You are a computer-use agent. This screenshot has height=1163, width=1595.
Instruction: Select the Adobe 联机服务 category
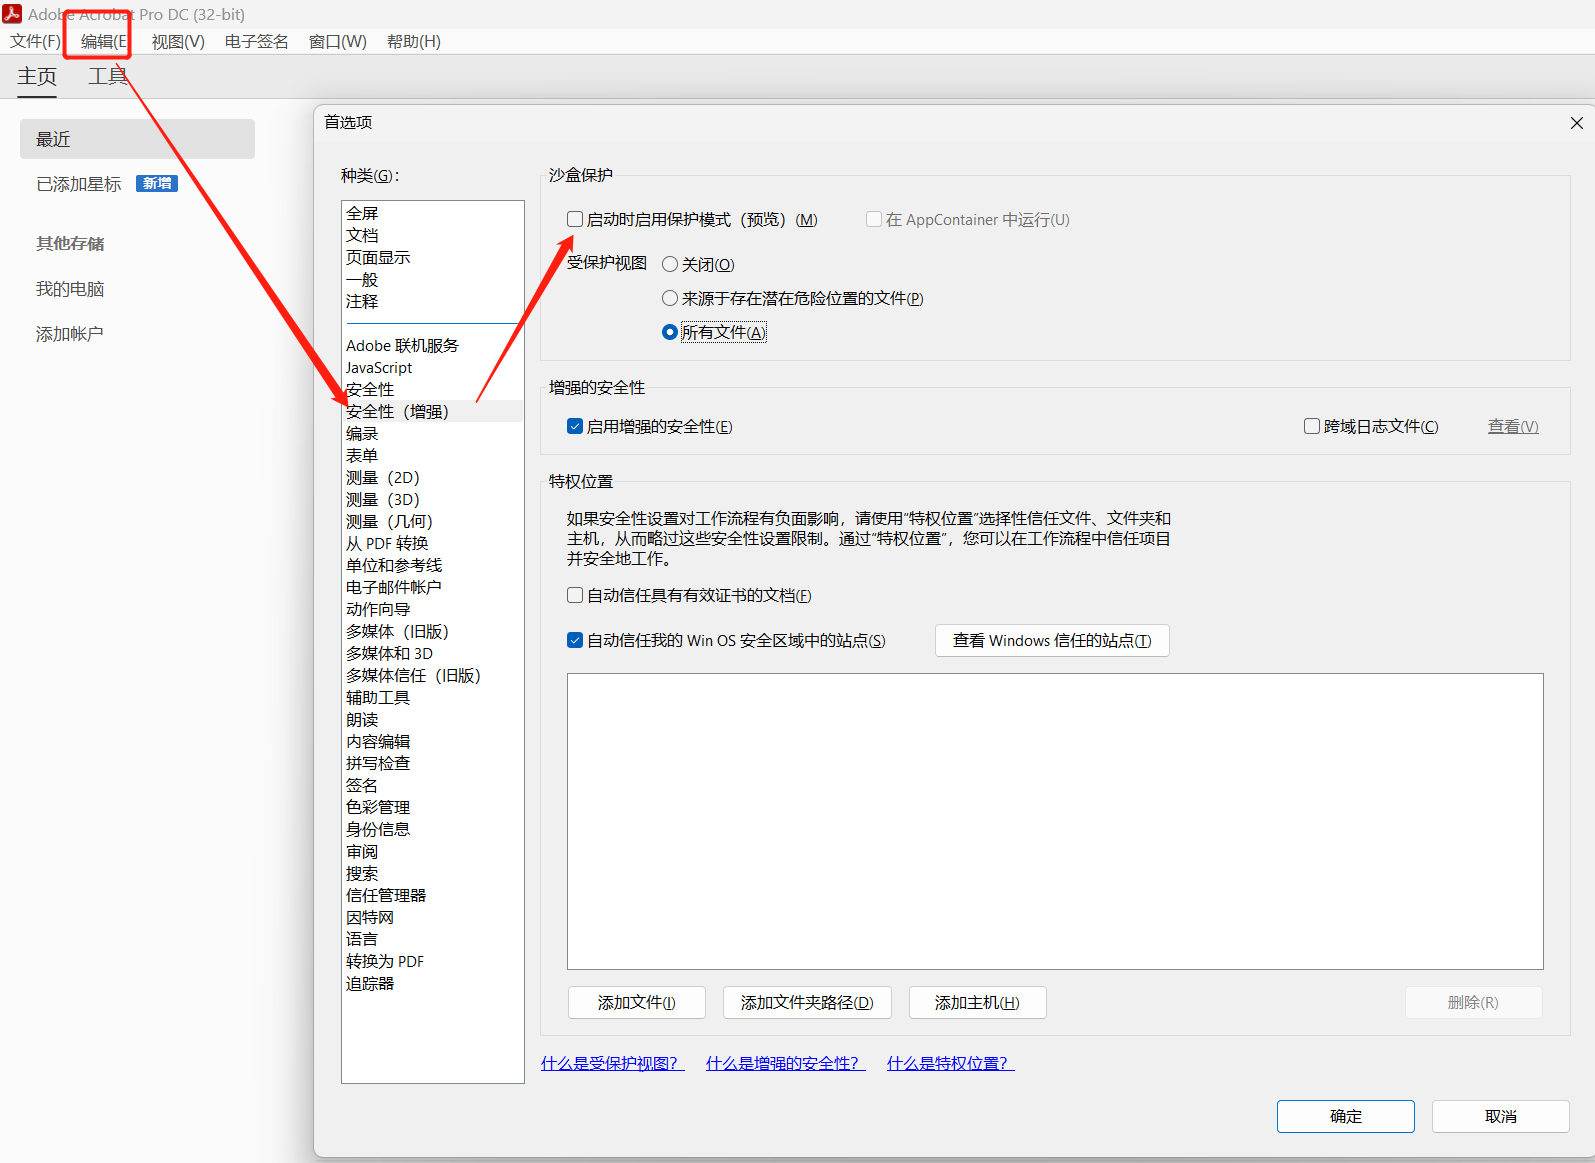click(402, 345)
